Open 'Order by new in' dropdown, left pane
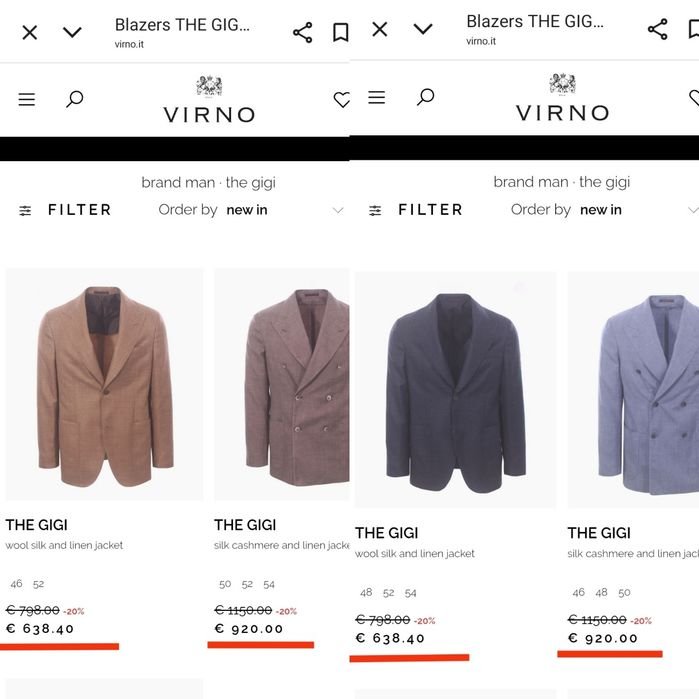 tap(250, 210)
